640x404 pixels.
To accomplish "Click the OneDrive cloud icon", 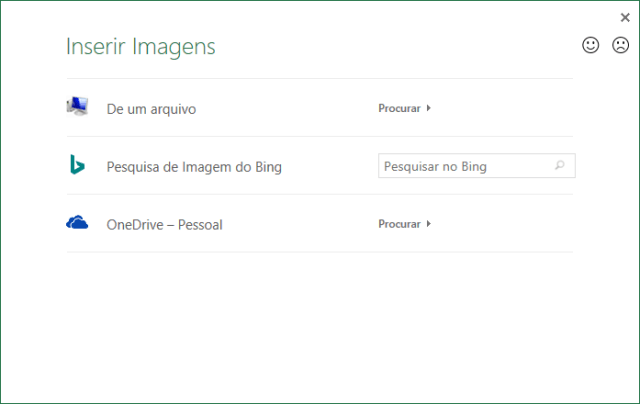I will 77,223.
